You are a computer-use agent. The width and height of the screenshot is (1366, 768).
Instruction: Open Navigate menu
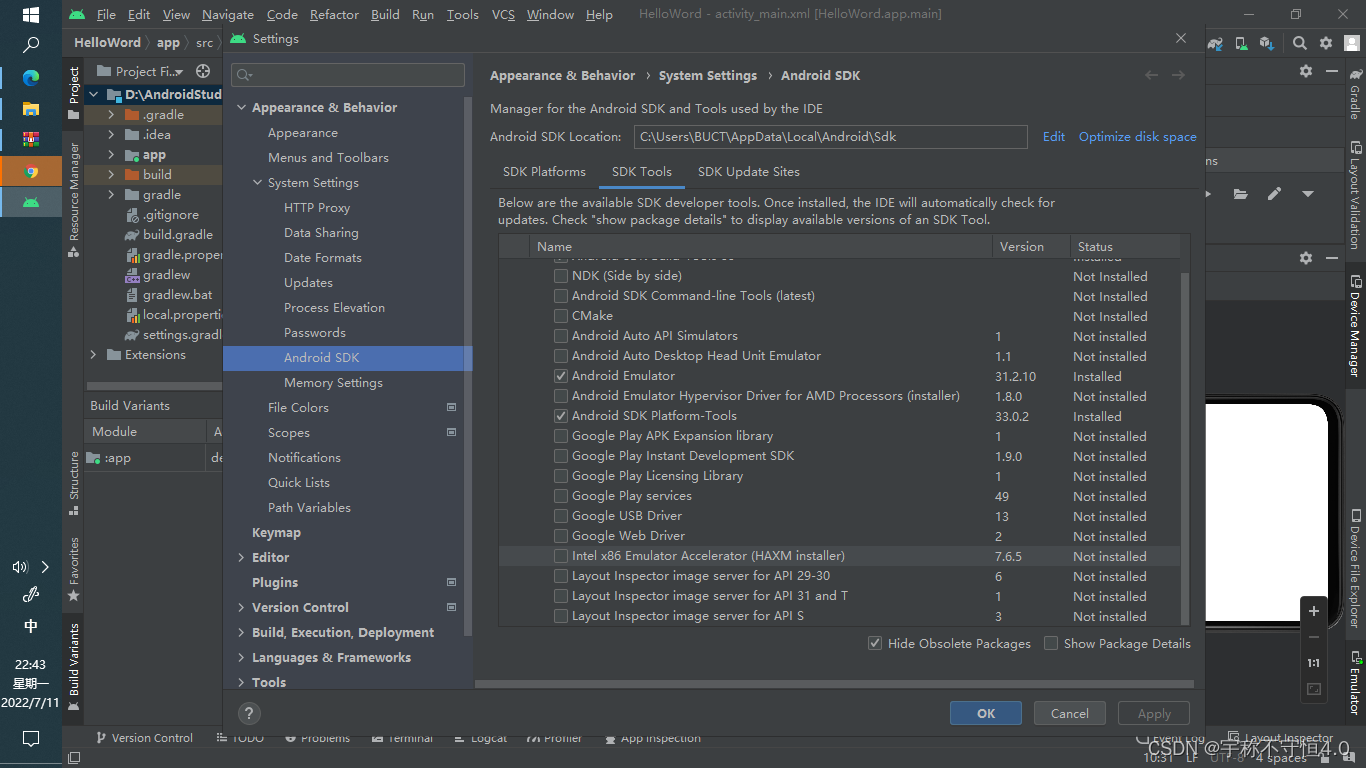pos(228,15)
